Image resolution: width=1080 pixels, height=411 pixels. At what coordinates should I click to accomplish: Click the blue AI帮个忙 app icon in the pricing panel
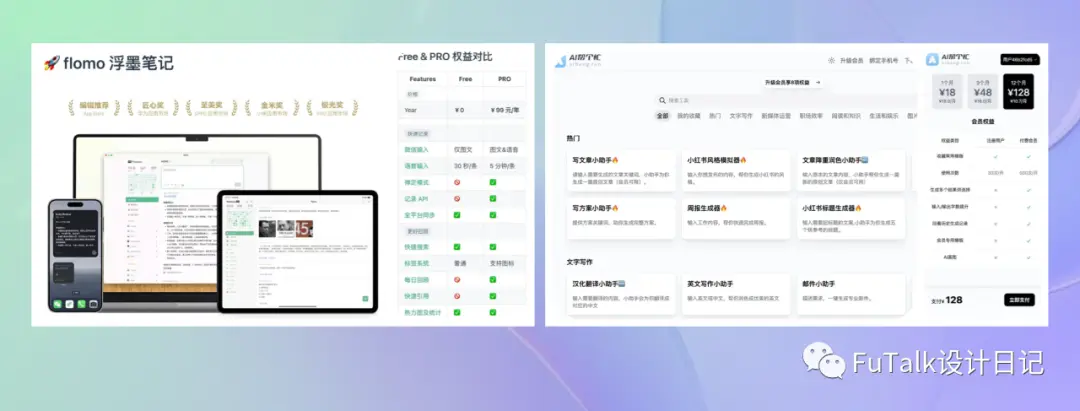click(932, 59)
